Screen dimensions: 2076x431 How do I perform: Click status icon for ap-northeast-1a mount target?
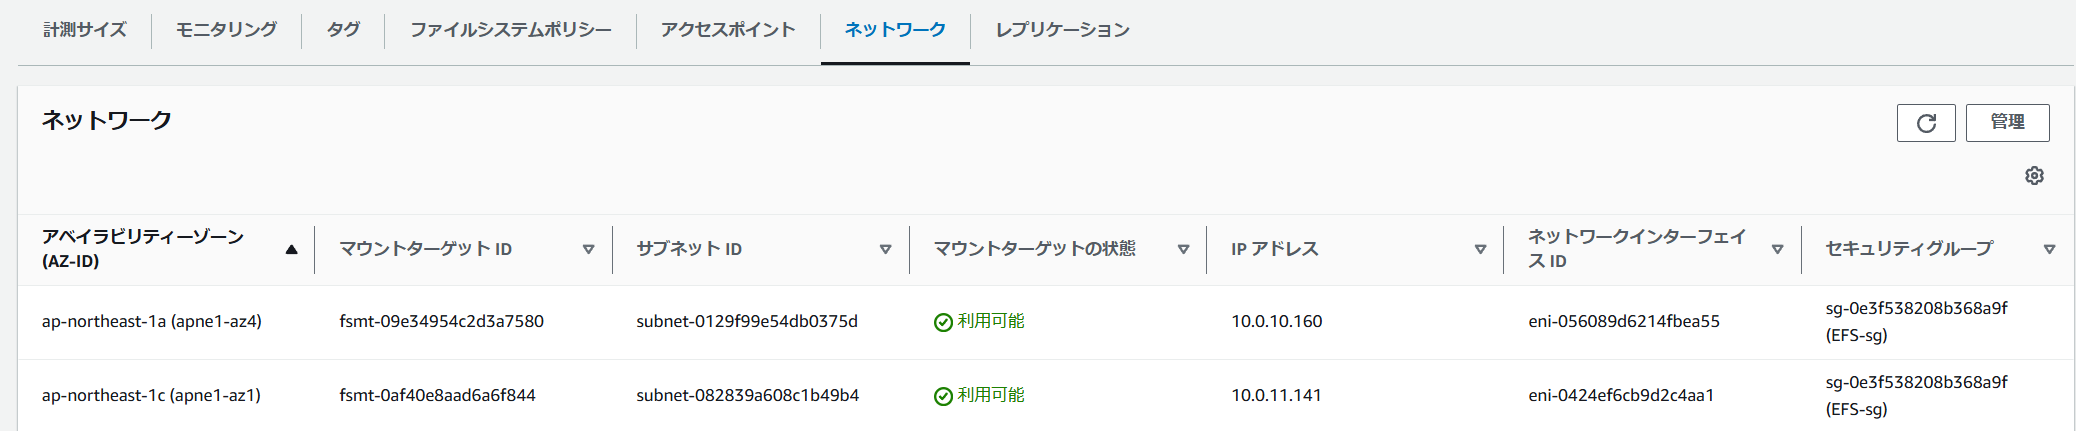point(942,322)
